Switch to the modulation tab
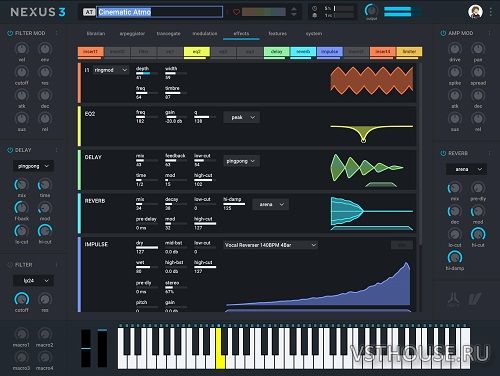 [205, 33]
